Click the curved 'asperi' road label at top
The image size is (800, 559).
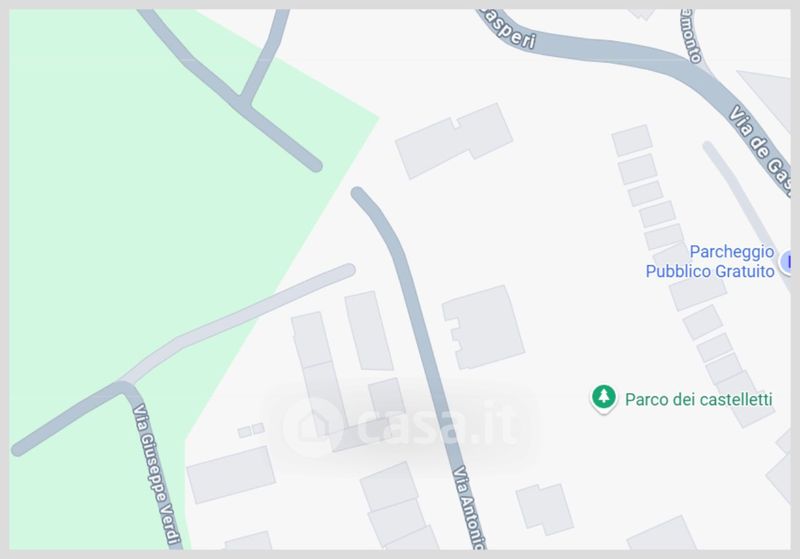point(508,31)
